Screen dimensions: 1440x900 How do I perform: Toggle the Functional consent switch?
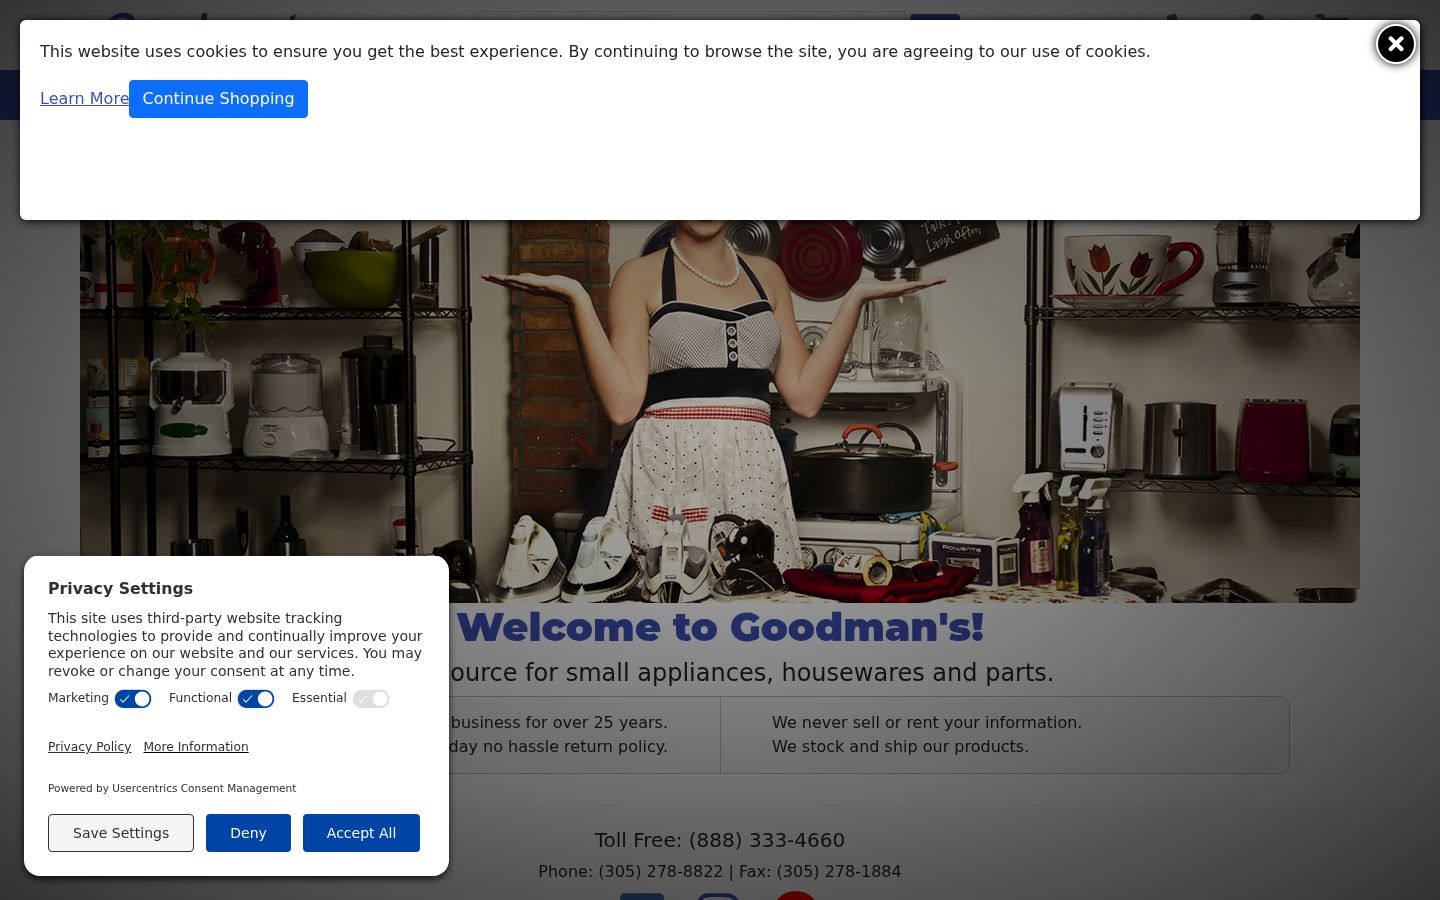(256, 699)
